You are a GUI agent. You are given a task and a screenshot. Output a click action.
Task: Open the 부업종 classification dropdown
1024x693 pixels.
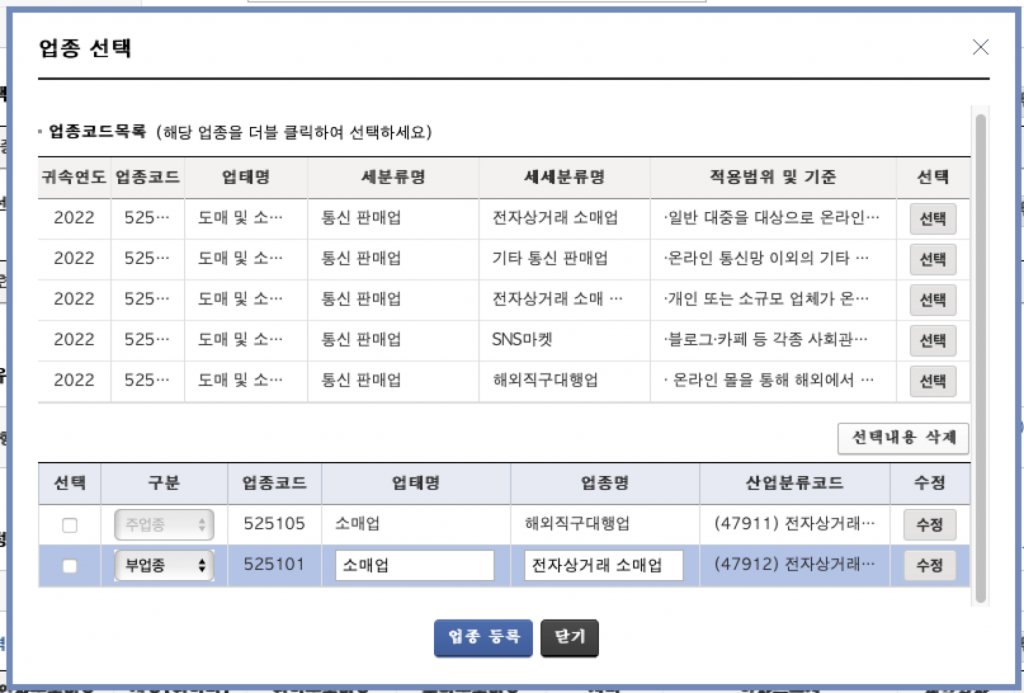click(164, 566)
